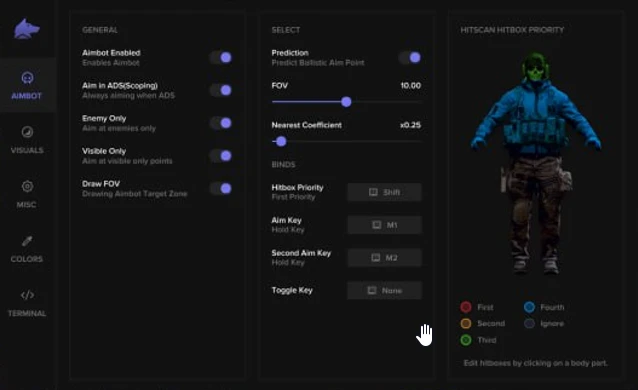Toggle the Enemy Only switch

[221, 123]
